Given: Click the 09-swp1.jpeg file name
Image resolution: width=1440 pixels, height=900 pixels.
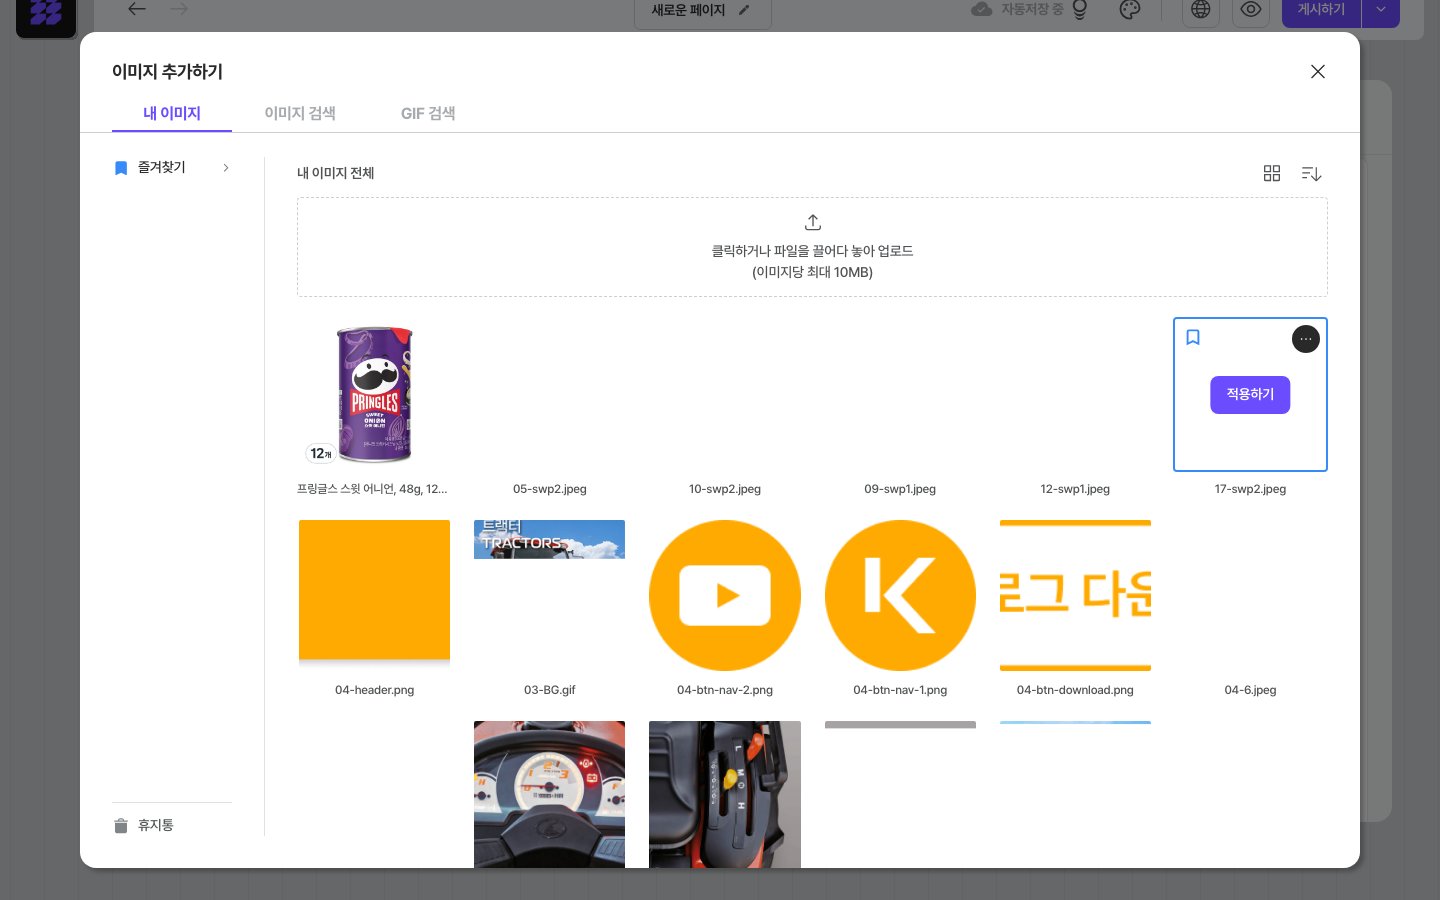Looking at the screenshot, I should pos(900,489).
